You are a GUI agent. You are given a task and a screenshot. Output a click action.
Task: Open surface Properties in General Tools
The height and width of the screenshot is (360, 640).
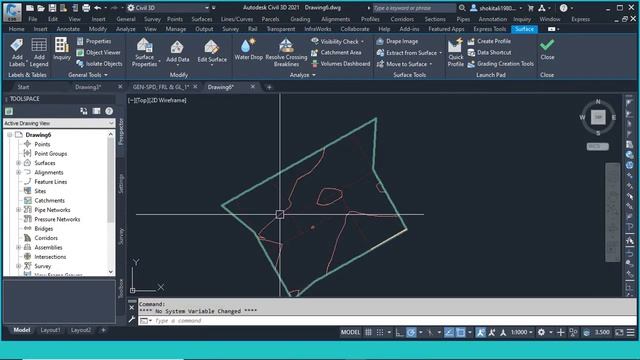(x=94, y=41)
